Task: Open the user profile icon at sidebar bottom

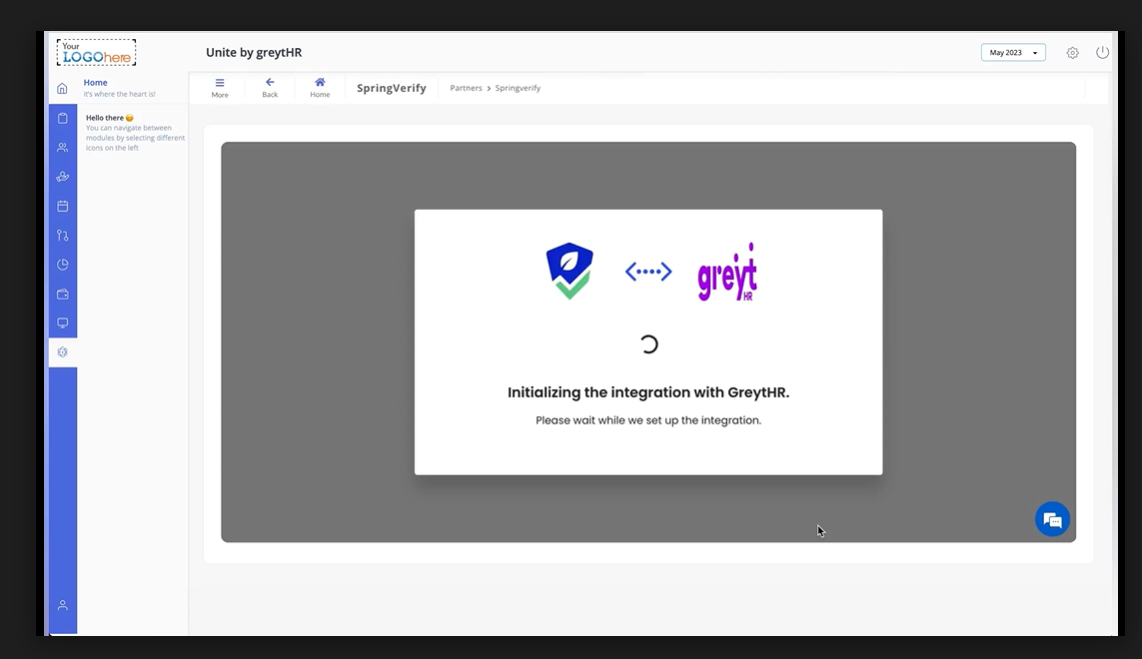Action: [x=62, y=605]
